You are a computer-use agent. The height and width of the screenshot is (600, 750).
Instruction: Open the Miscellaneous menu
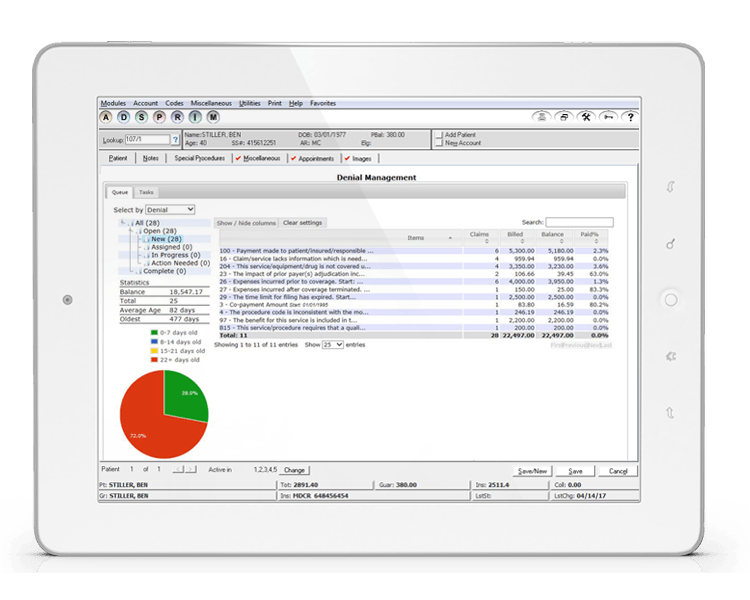211,103
